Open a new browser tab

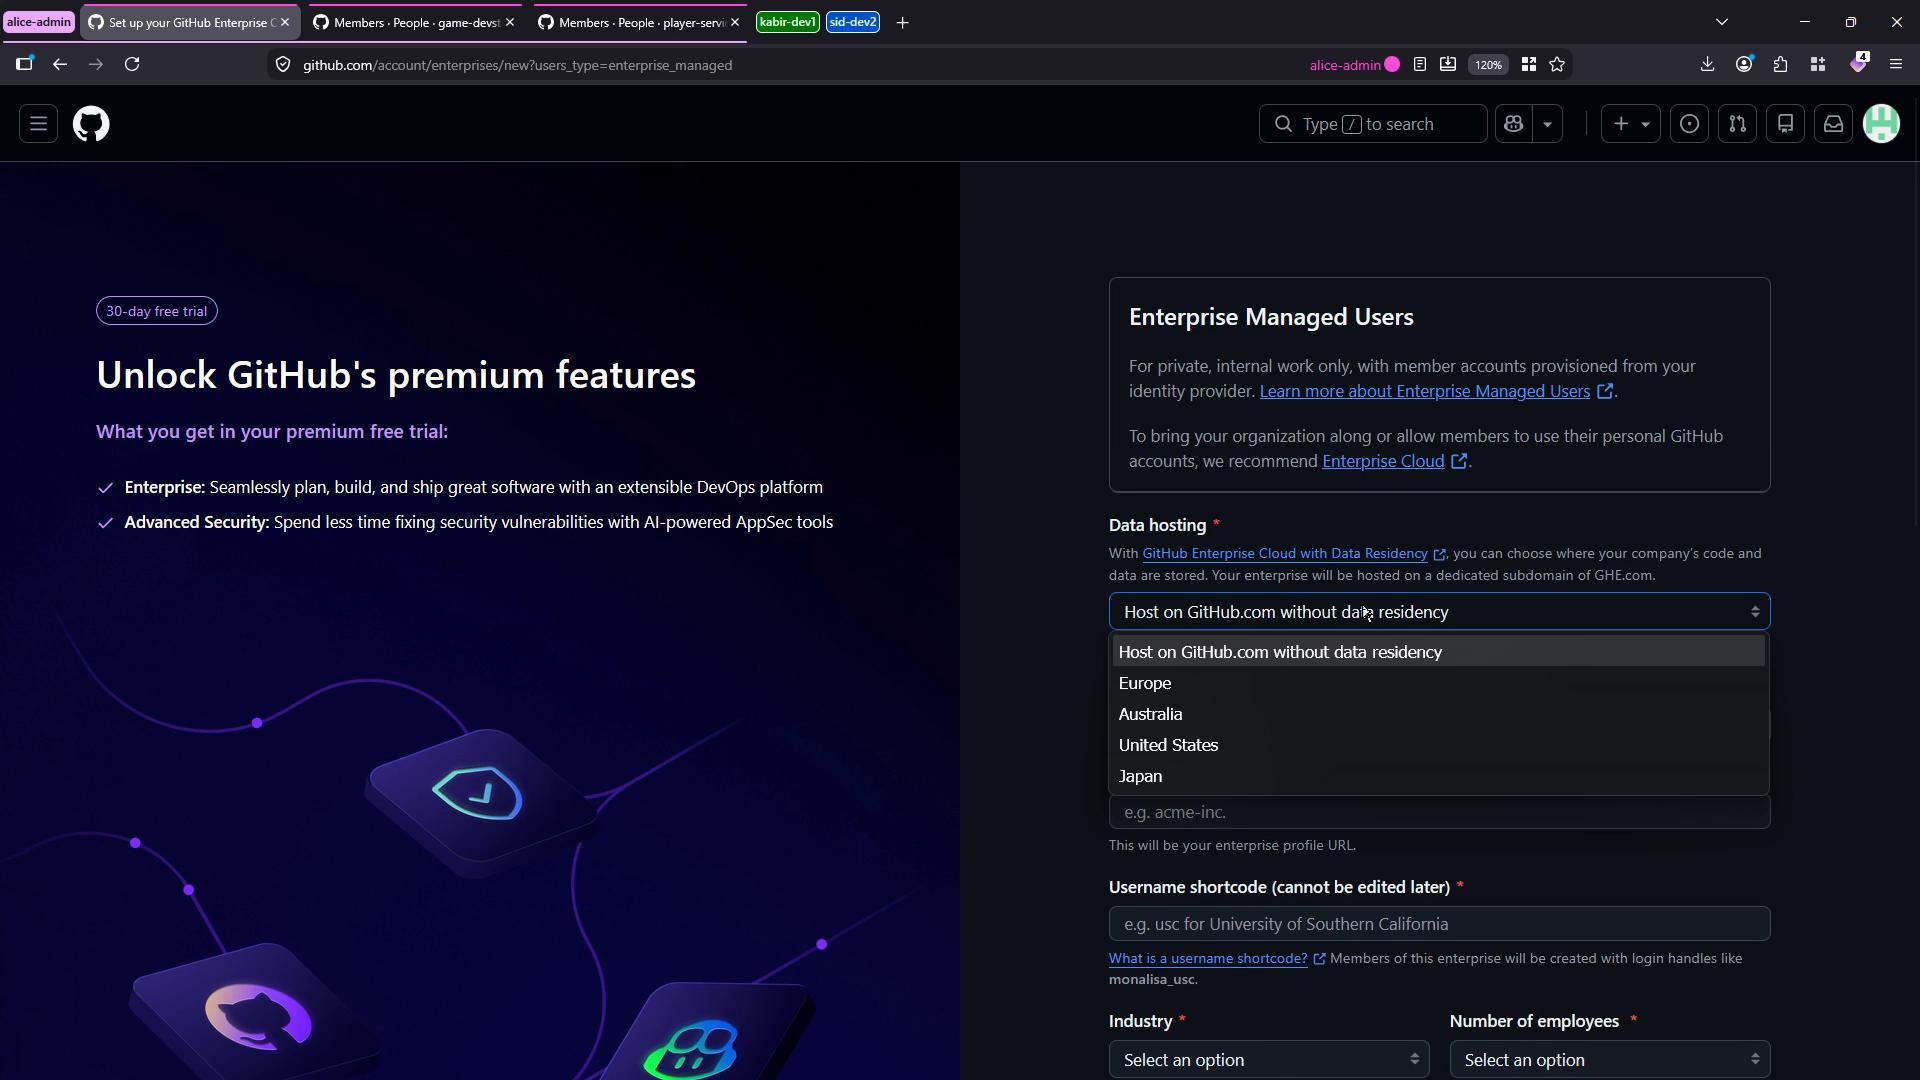902,22
